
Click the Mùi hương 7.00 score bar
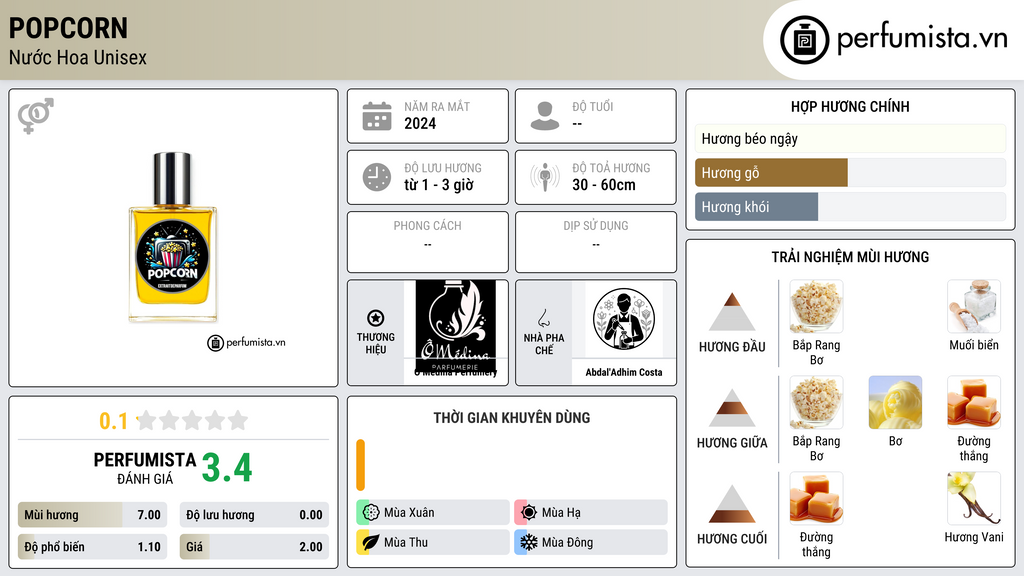[x=92, y=515]
